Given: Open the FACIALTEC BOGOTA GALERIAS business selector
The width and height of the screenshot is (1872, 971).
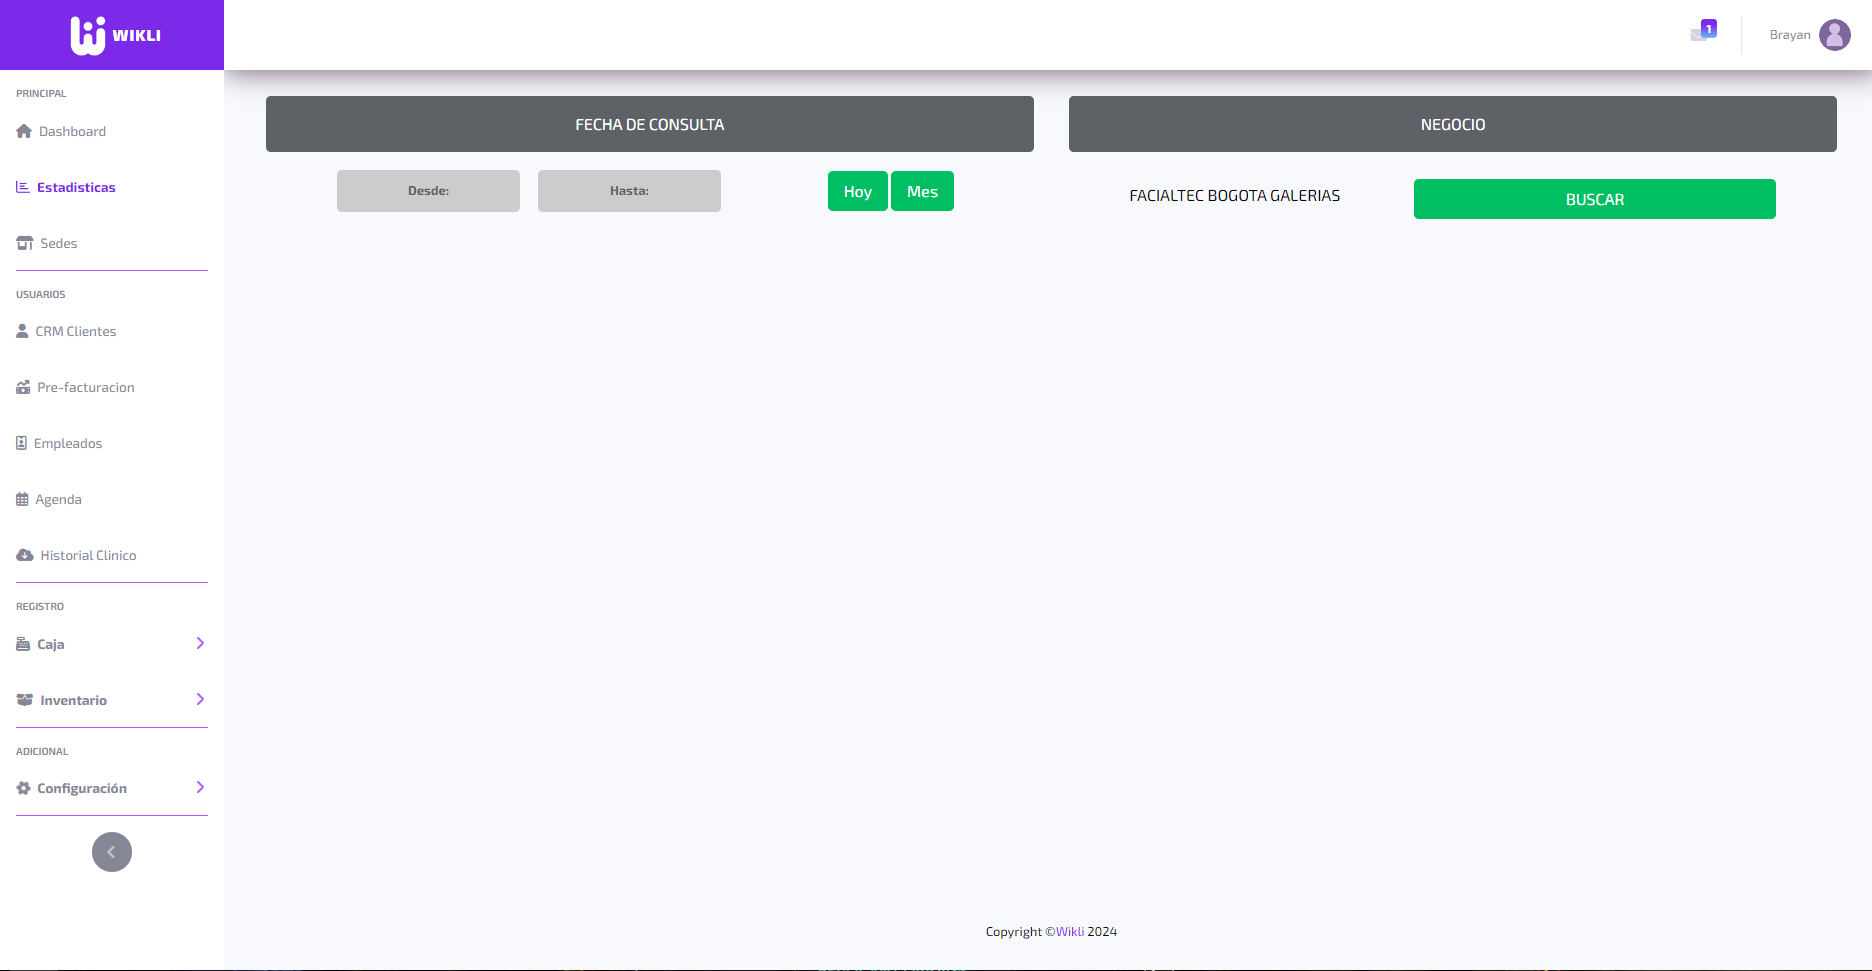Looking at the screenshot, I should [x=1234, y=196].
